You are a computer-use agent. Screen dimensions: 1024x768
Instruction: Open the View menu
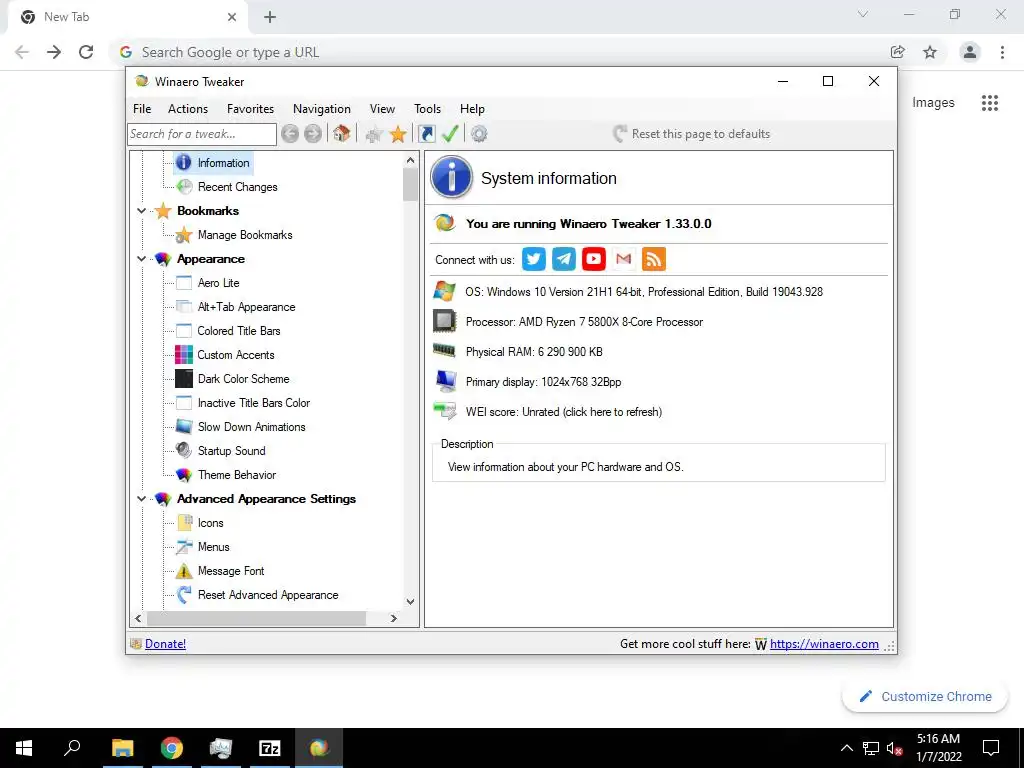click(382, 109)
